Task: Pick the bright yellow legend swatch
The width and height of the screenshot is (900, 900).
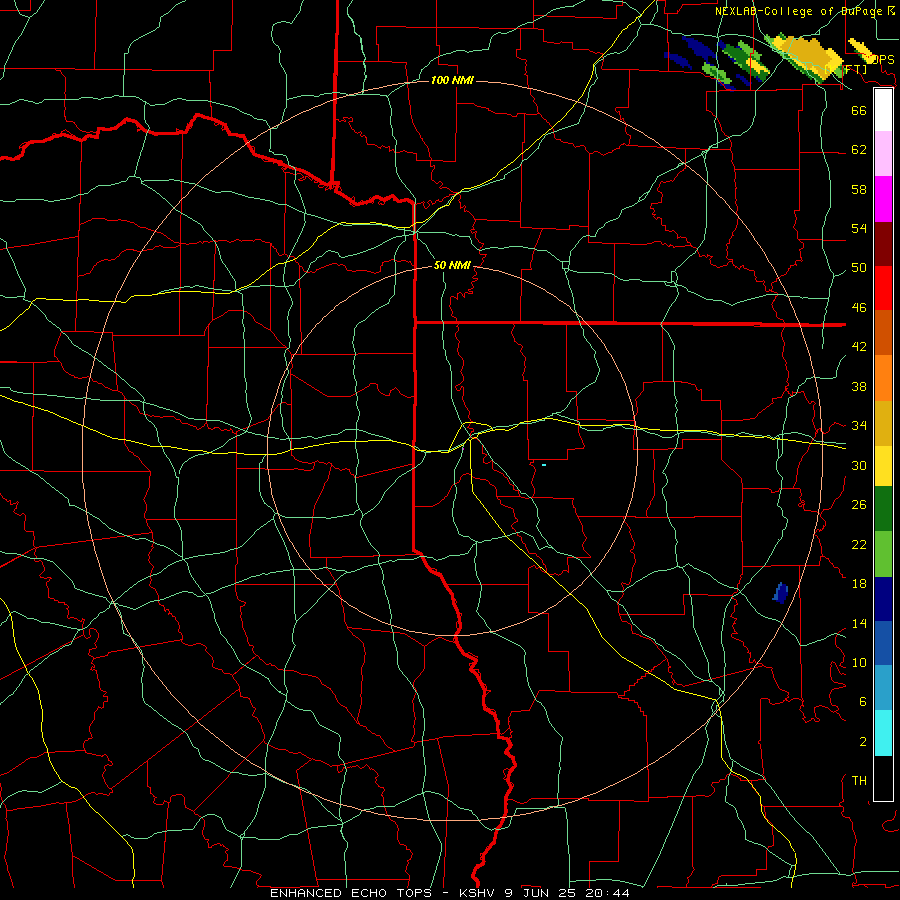Action: click(x=883, y=466)
